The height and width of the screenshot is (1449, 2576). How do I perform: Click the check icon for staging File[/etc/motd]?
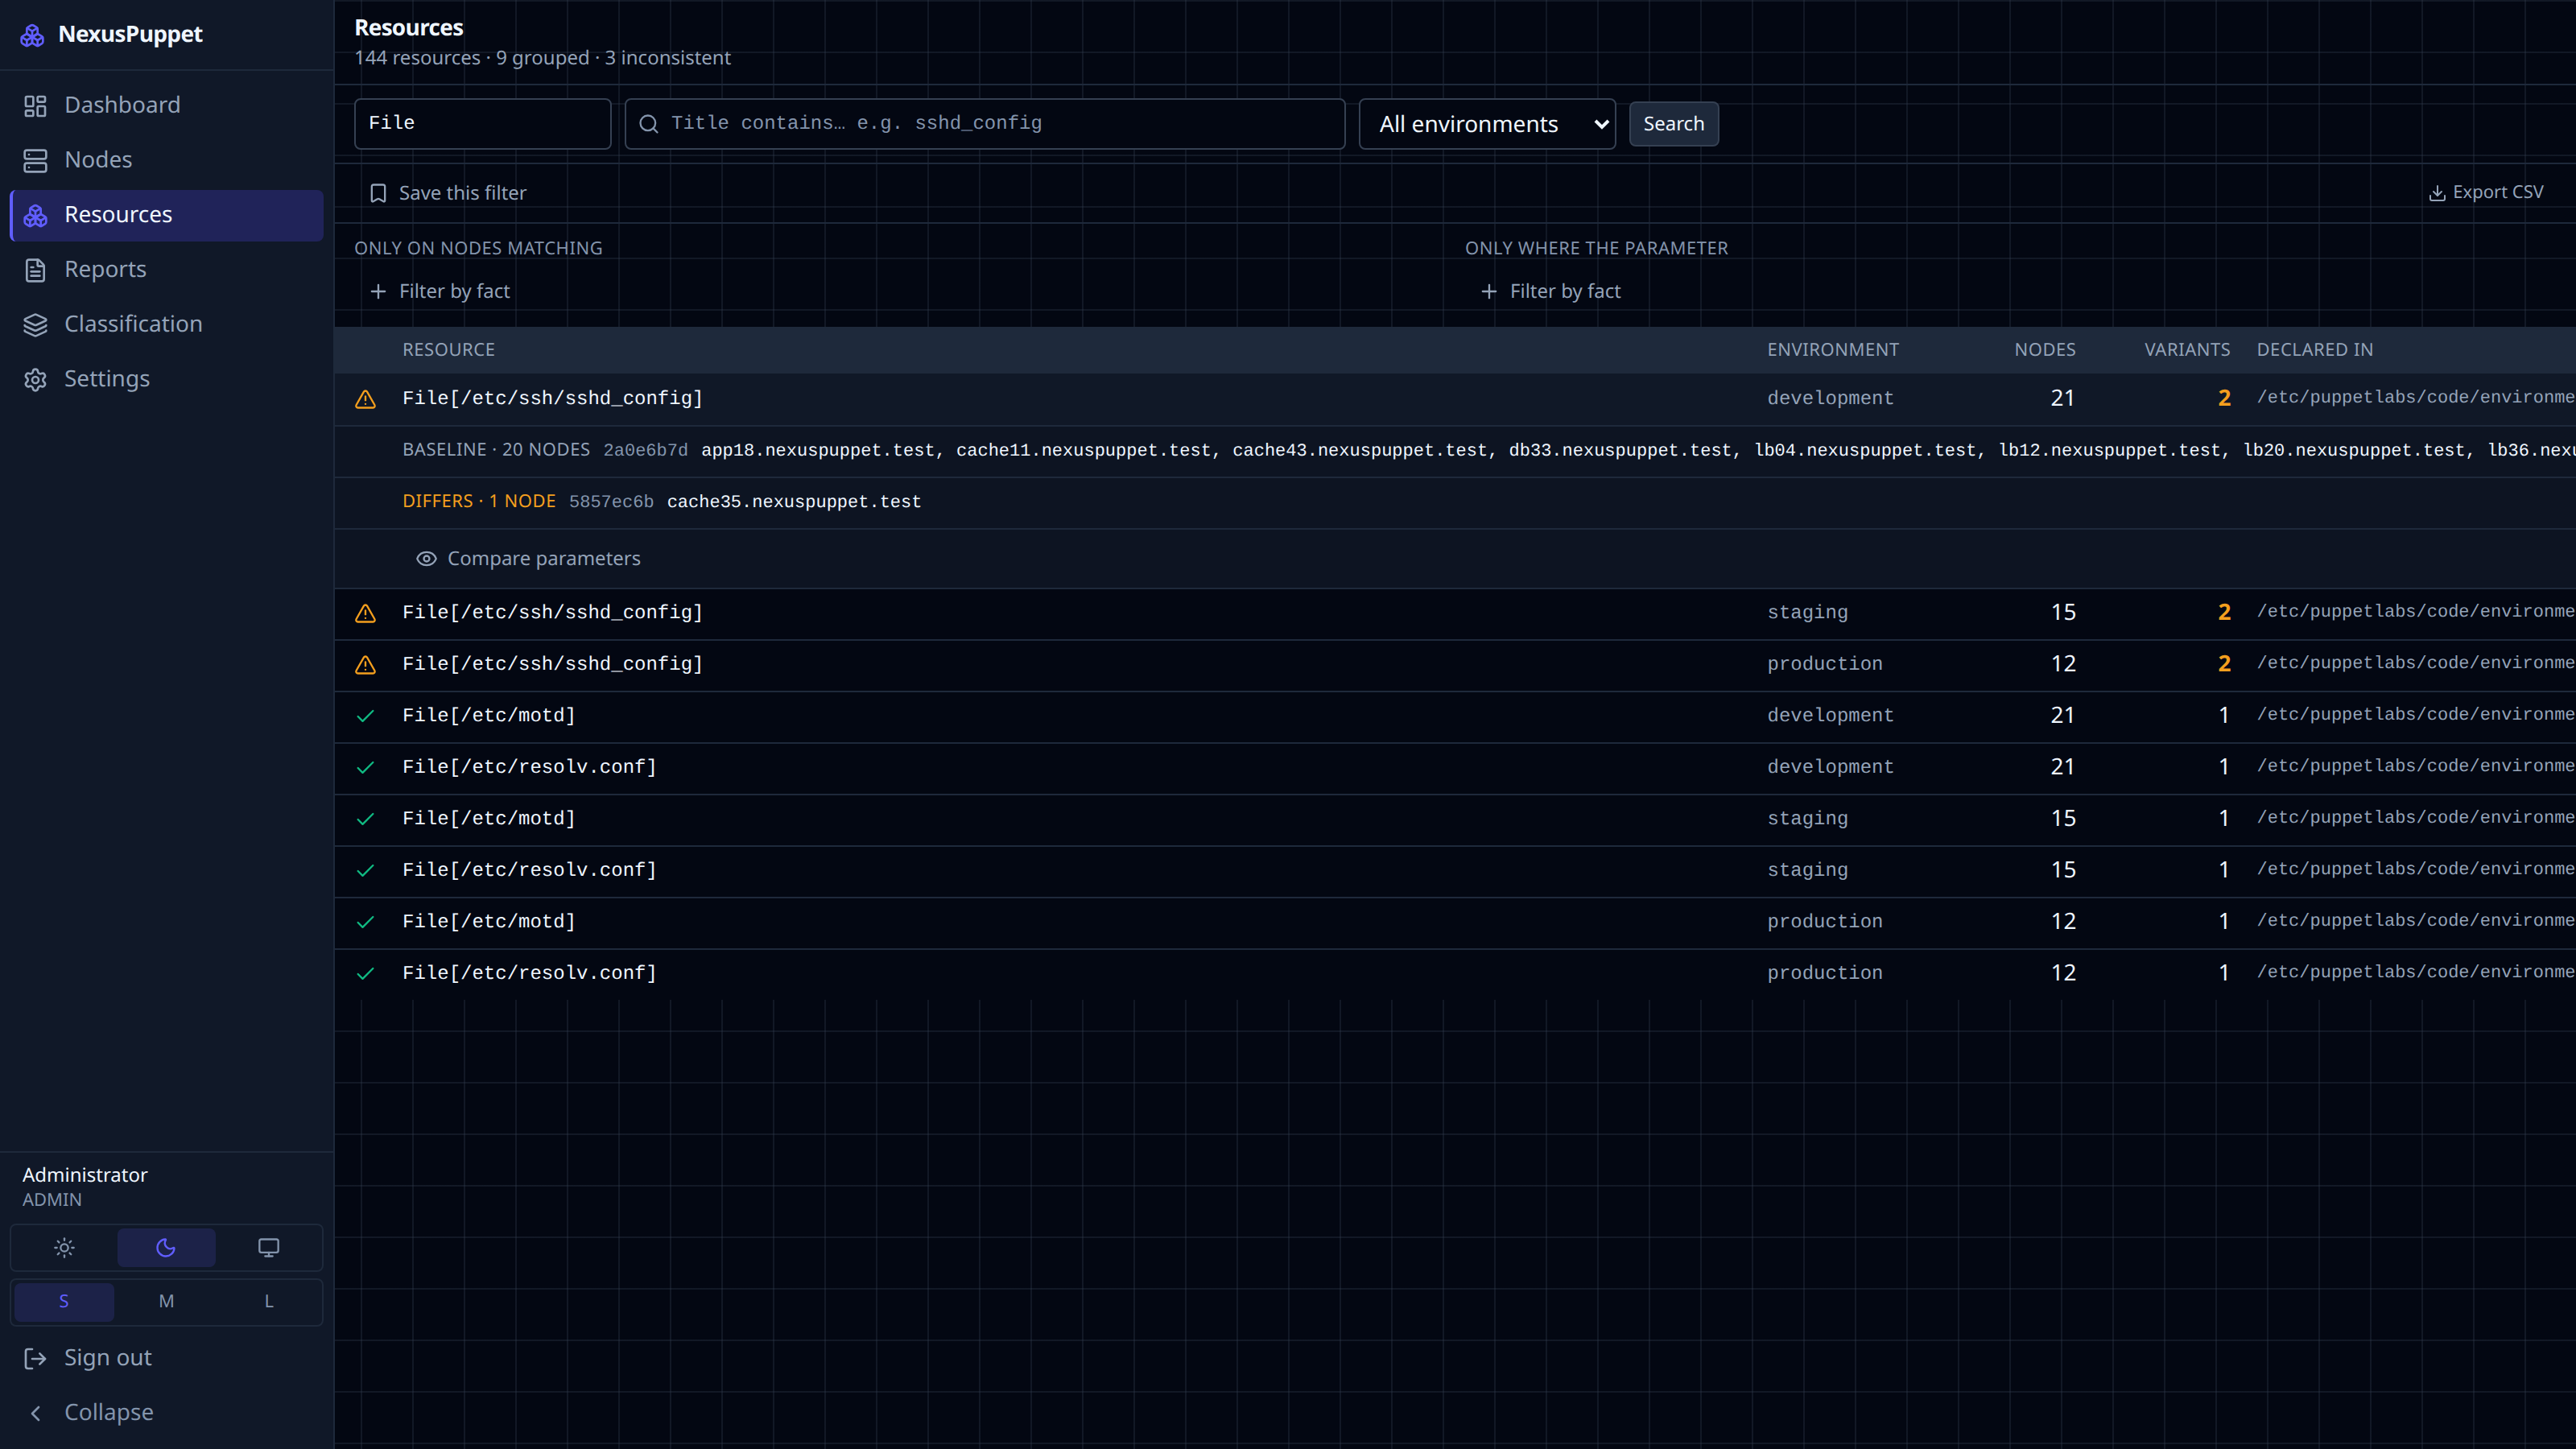(366, 819)
